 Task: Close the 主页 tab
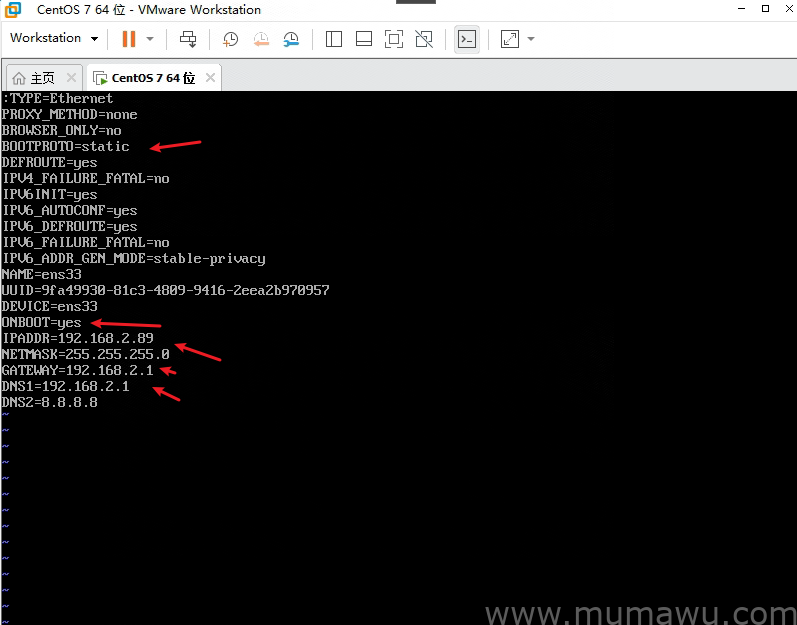coord(72,78)
